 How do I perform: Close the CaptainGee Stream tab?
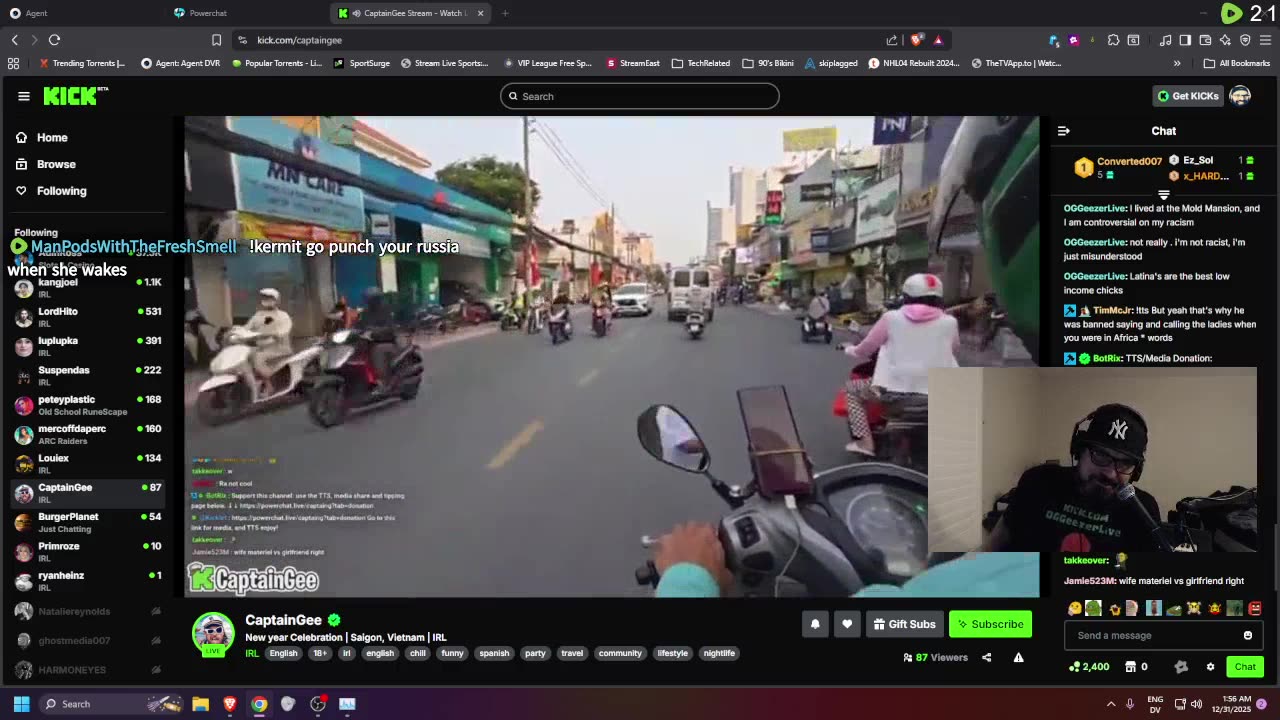(x=480, y=13)
